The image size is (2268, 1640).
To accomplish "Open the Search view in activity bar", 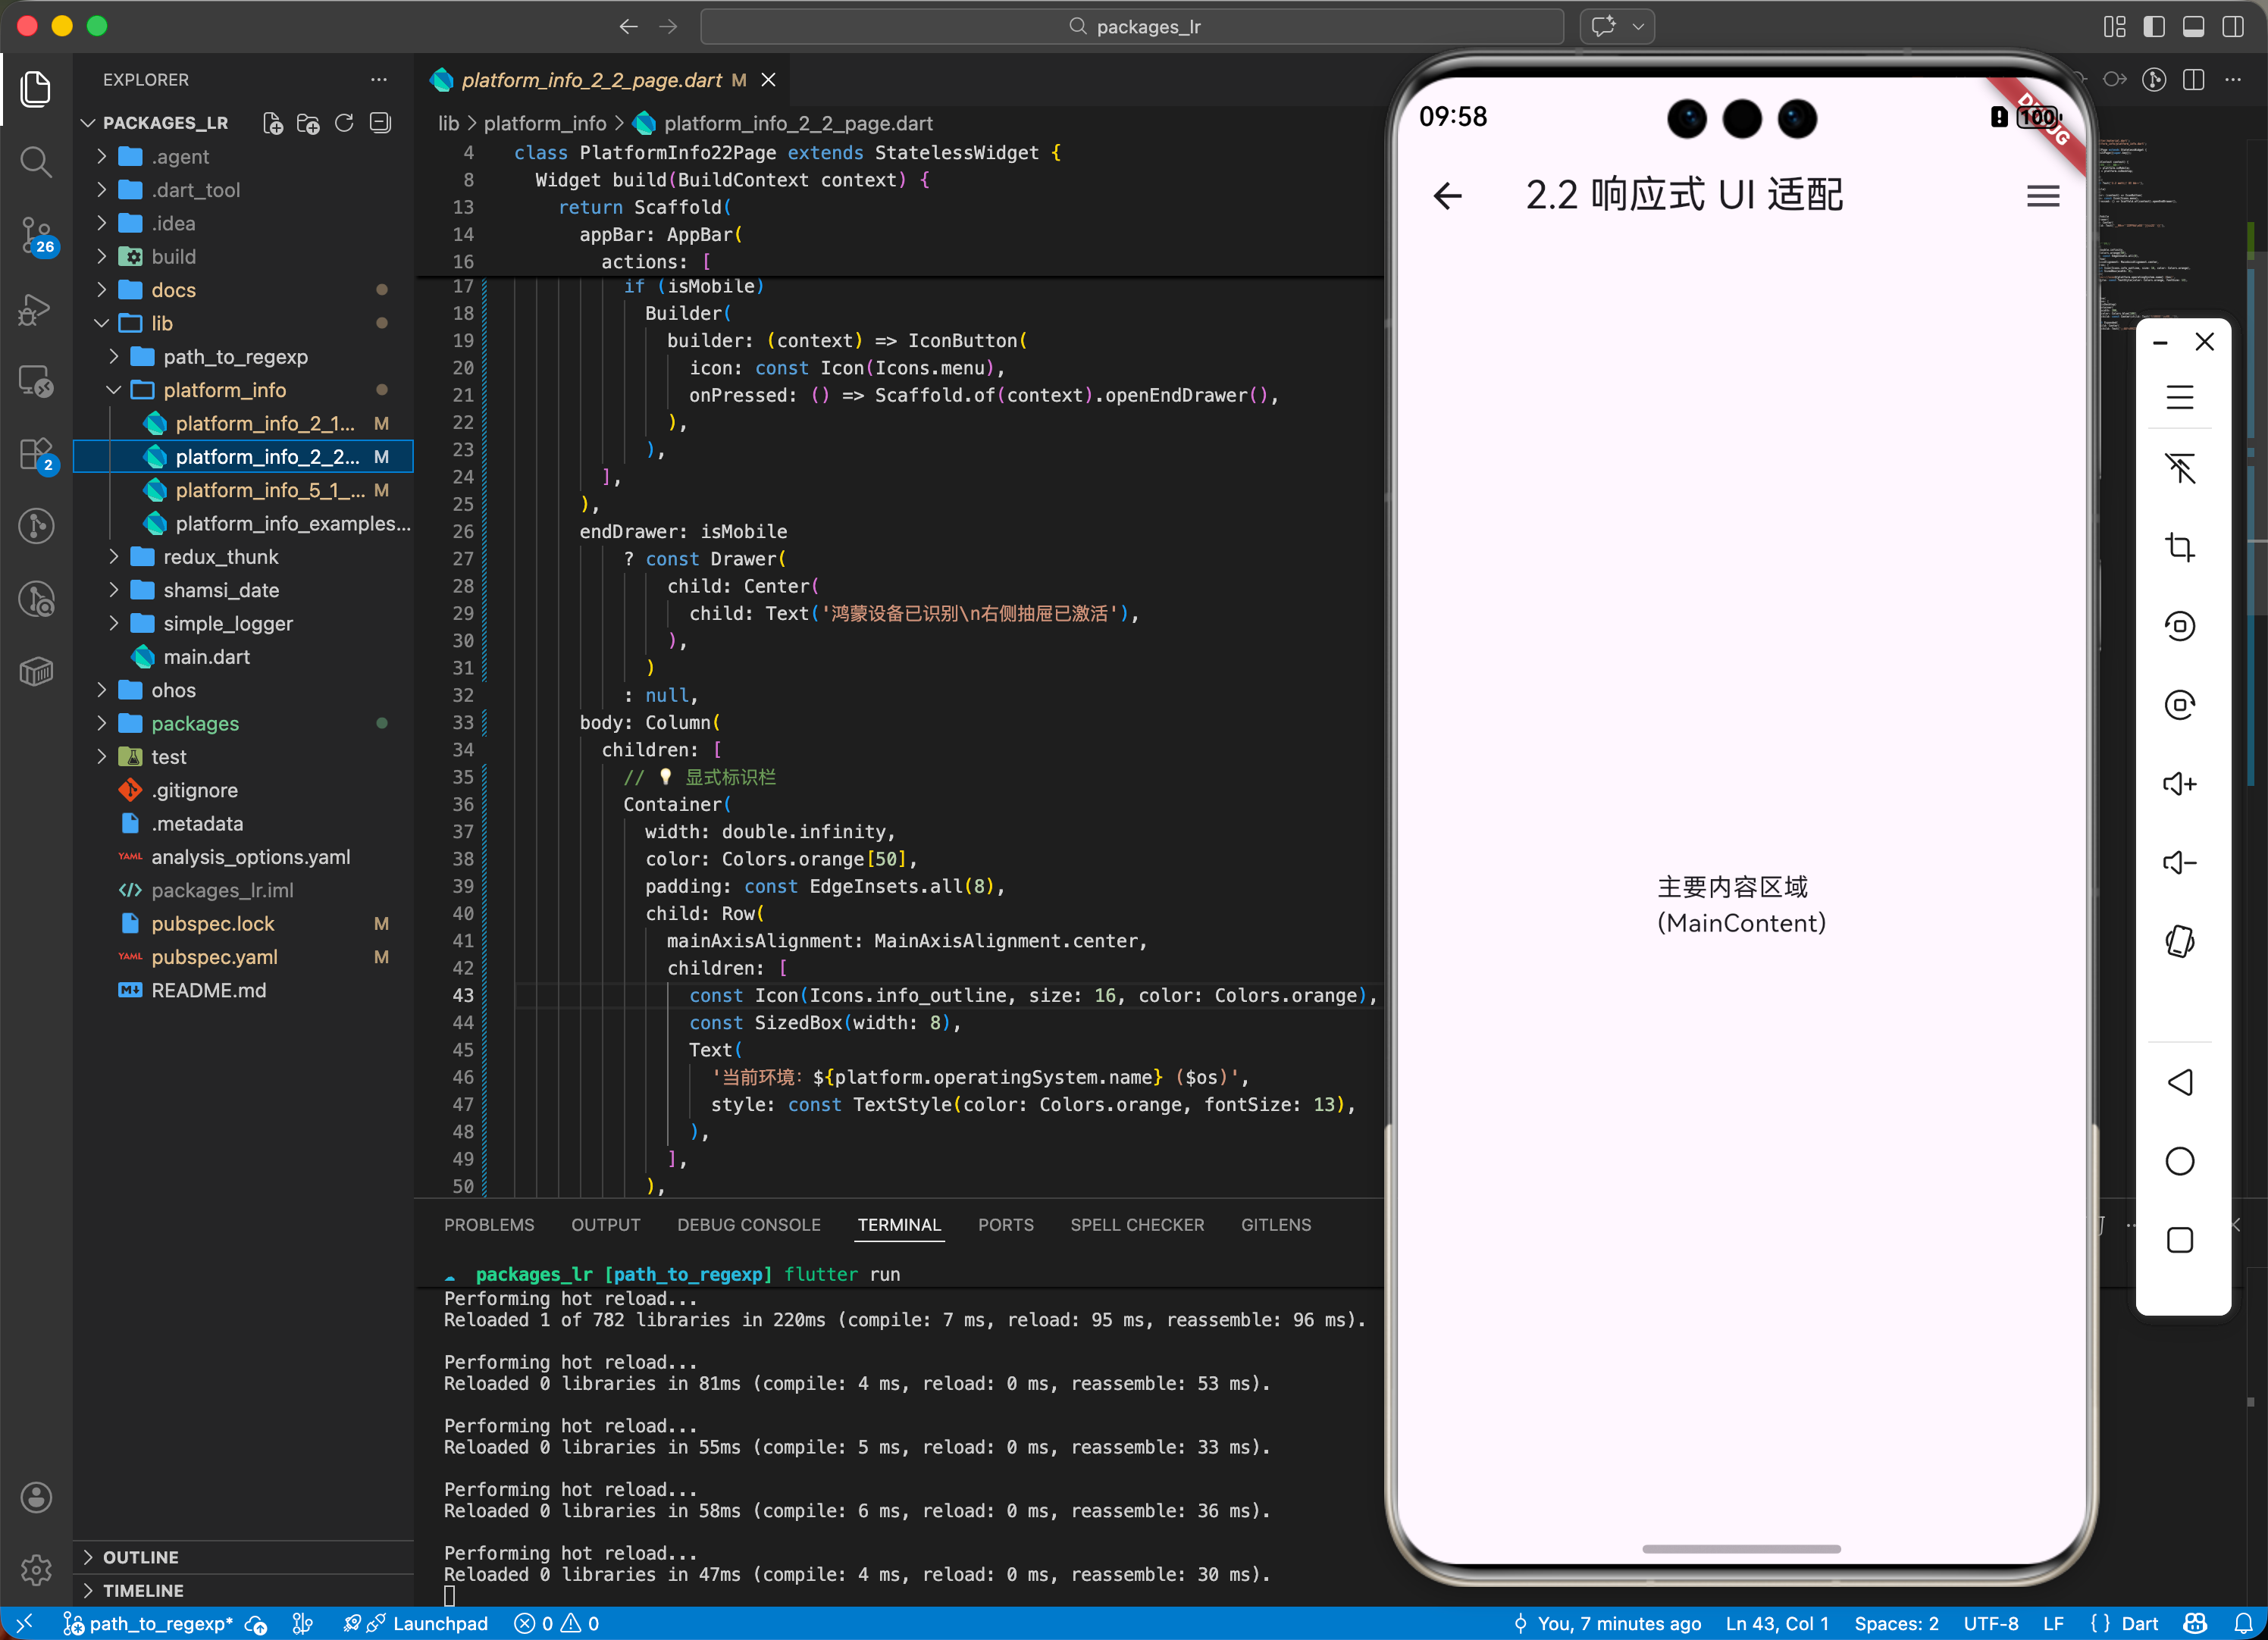I will coord(36,161).
